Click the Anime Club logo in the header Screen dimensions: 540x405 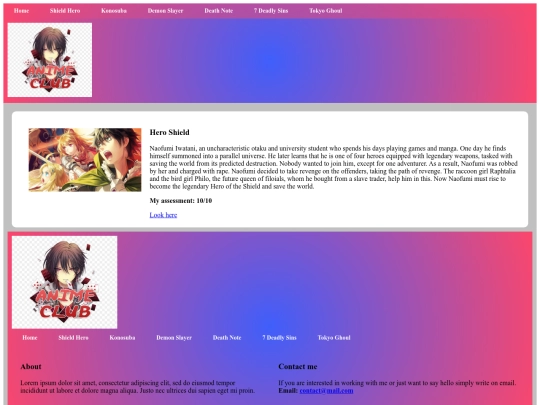[x=50, y=60]
